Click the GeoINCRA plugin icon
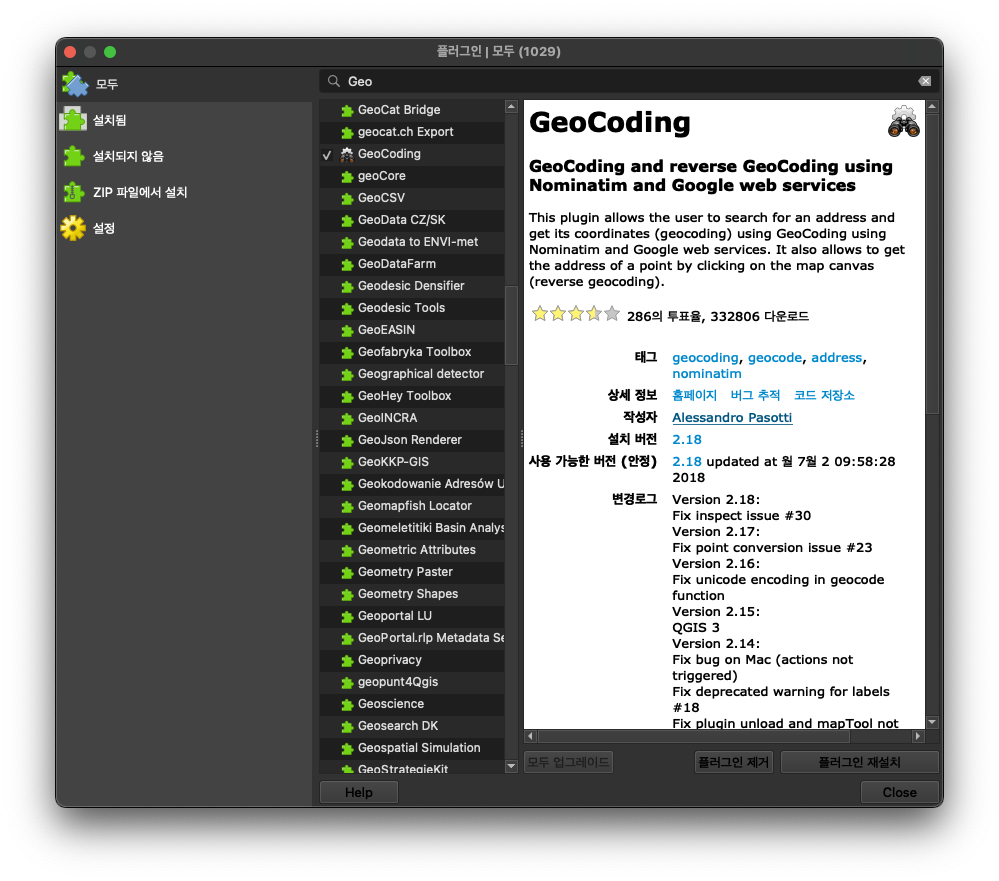 pyautogui.click(x=347, y=419)
